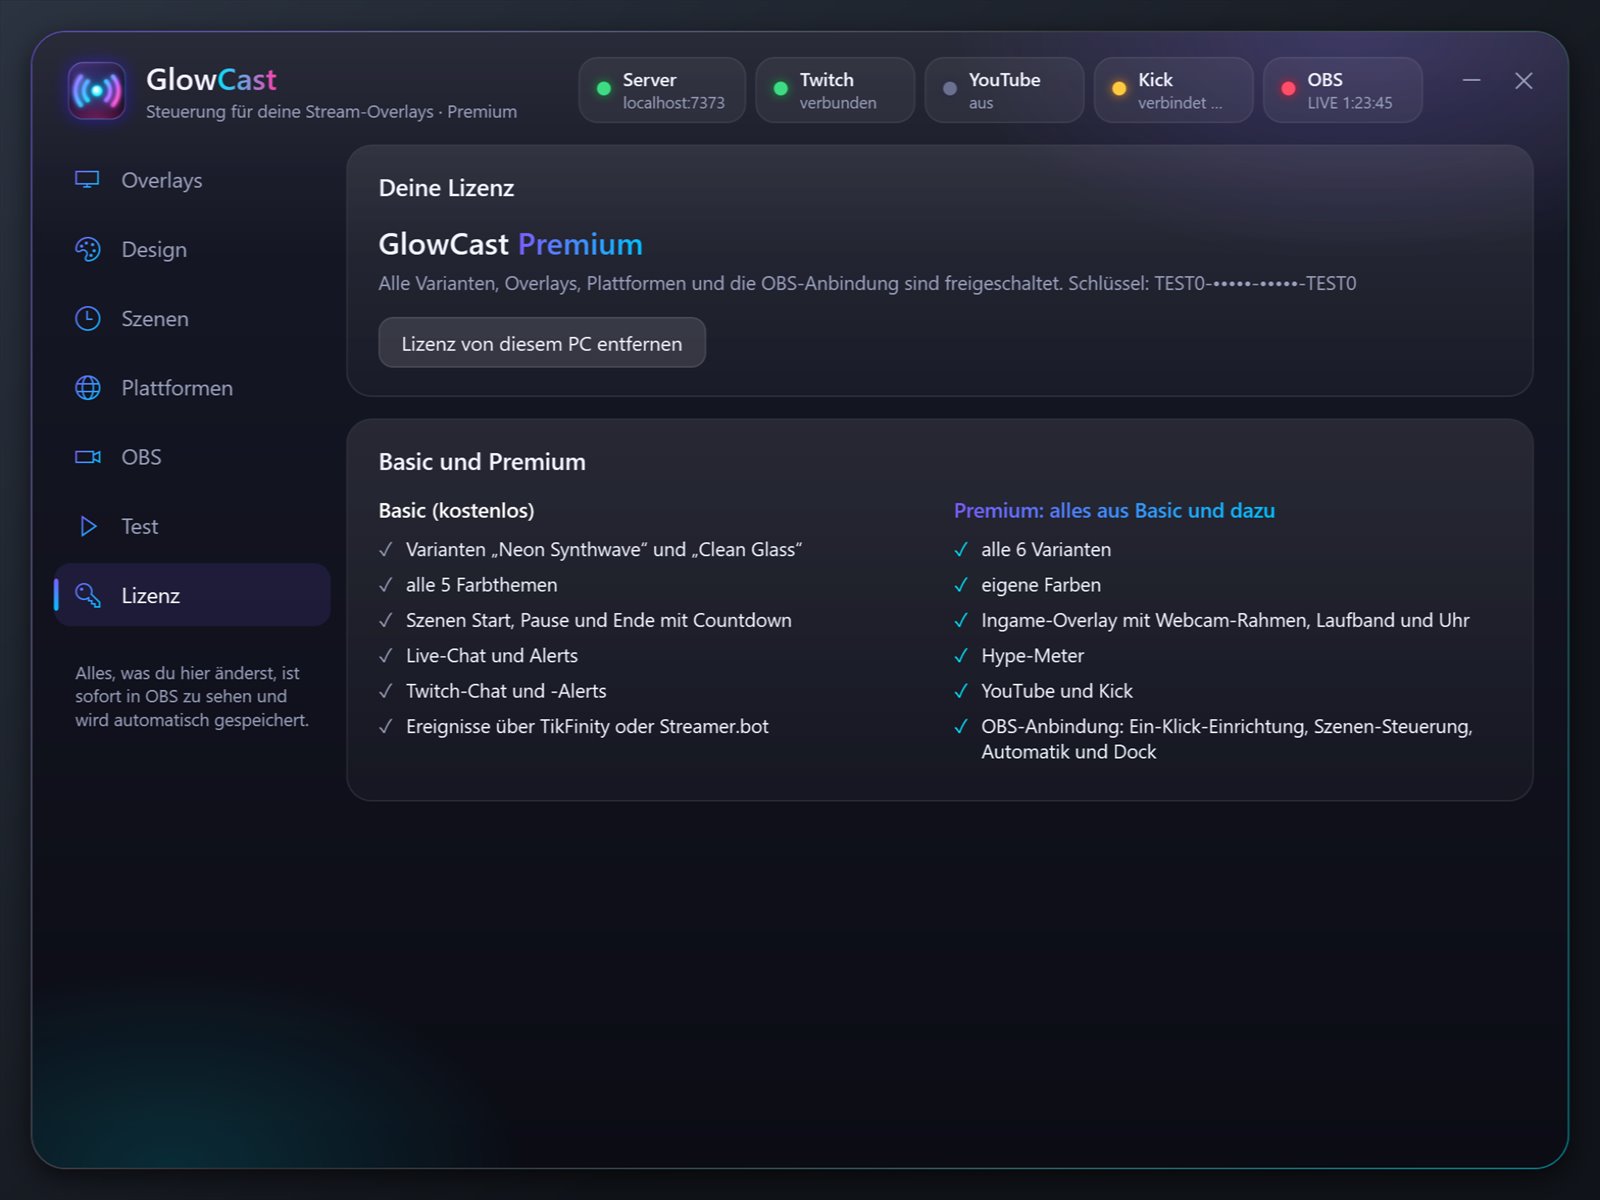
Task: Click the license key 'TEST0-•••••-•••••-TEST0'
Action: pyautogui.click(x=1255, y=283)
